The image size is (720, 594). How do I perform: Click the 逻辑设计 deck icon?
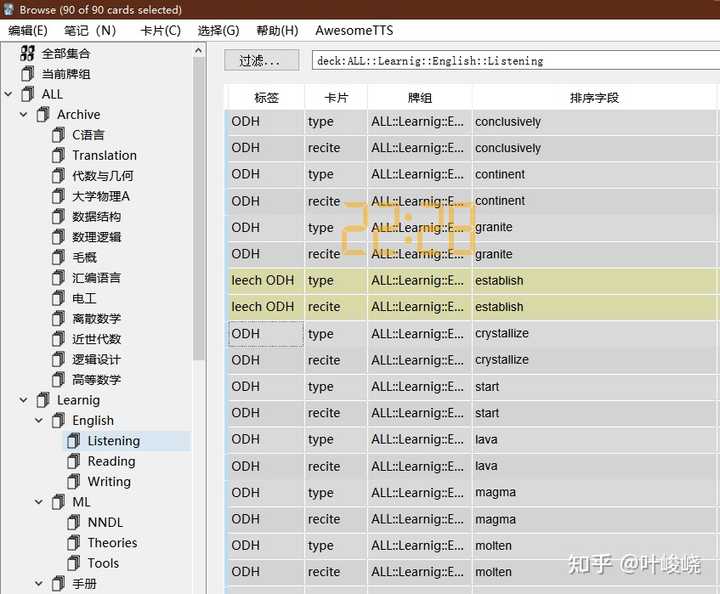point(58,359)
